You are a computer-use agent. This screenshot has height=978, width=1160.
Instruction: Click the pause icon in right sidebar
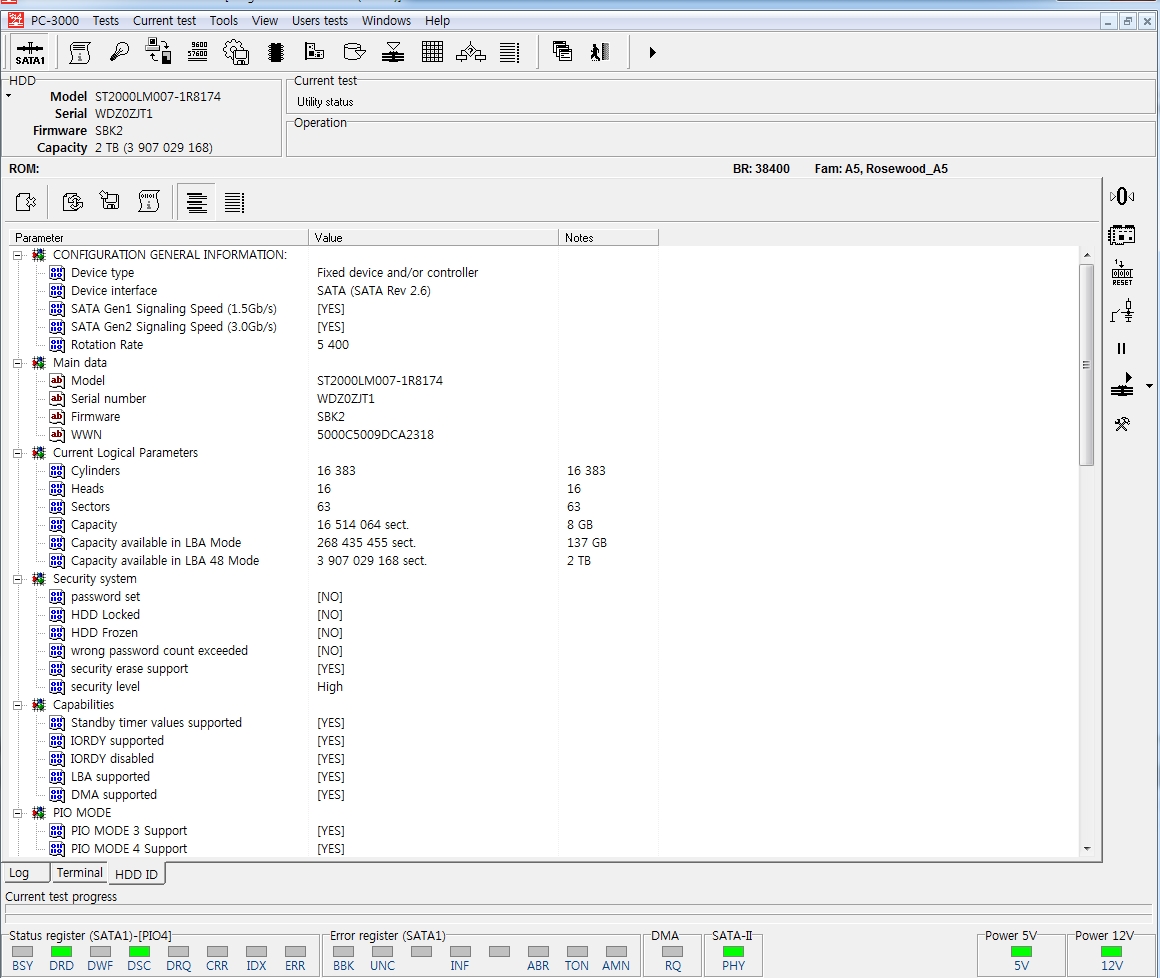point(1121,349)
